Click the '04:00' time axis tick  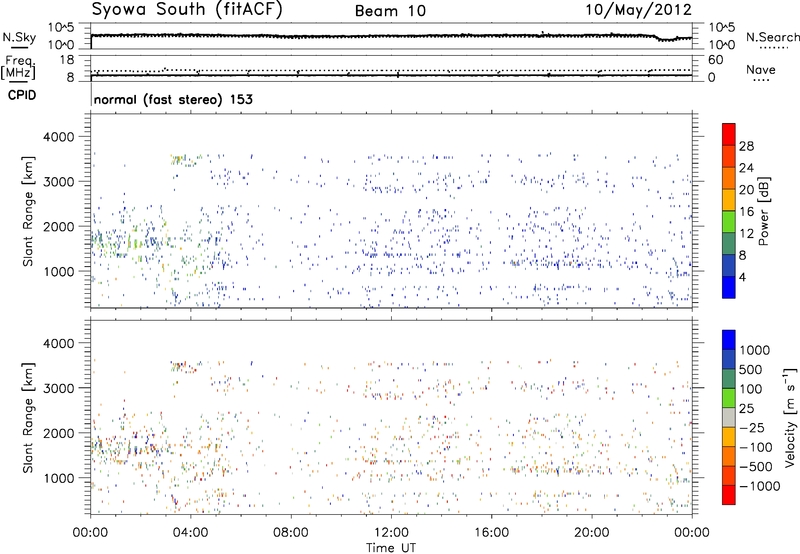pyautogui.click(x=191, y=533)
